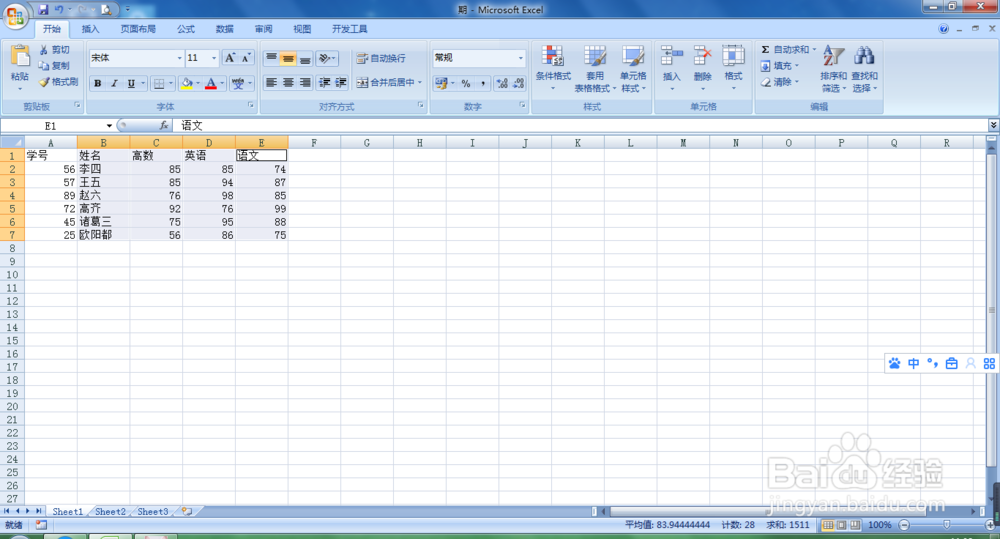Screen dimensions: 1000x539
Task: Click the AutoSum 自动求和 sigma icon
Action: (765, 50)
